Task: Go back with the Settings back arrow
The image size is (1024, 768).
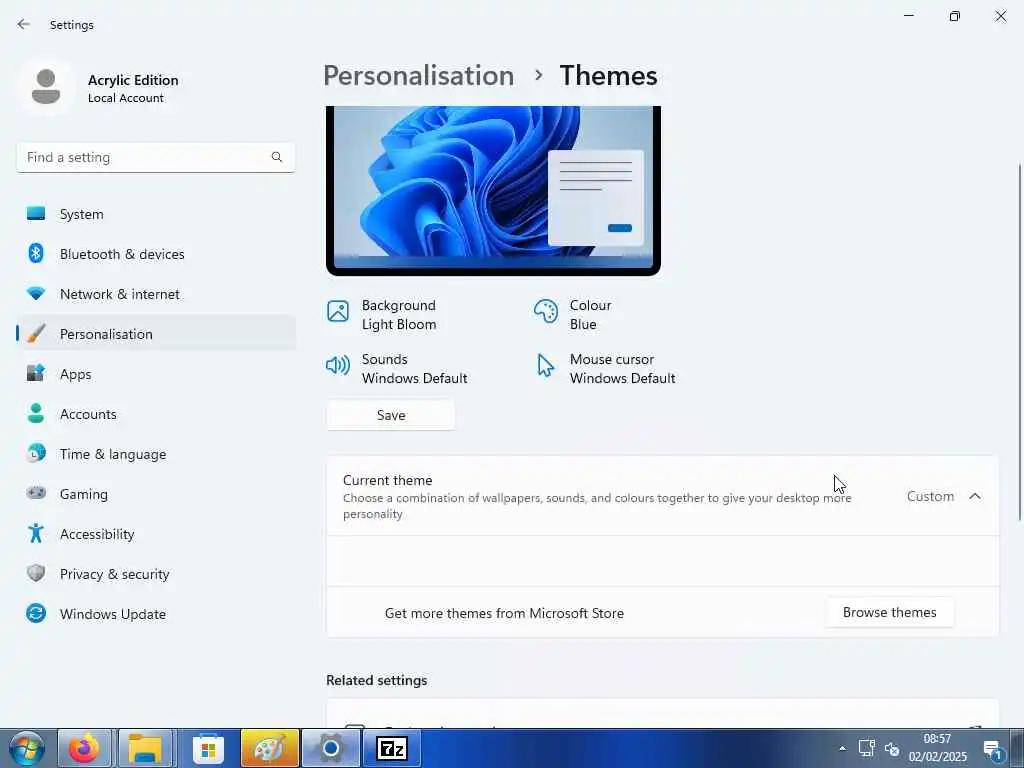Action: point(24,24)
